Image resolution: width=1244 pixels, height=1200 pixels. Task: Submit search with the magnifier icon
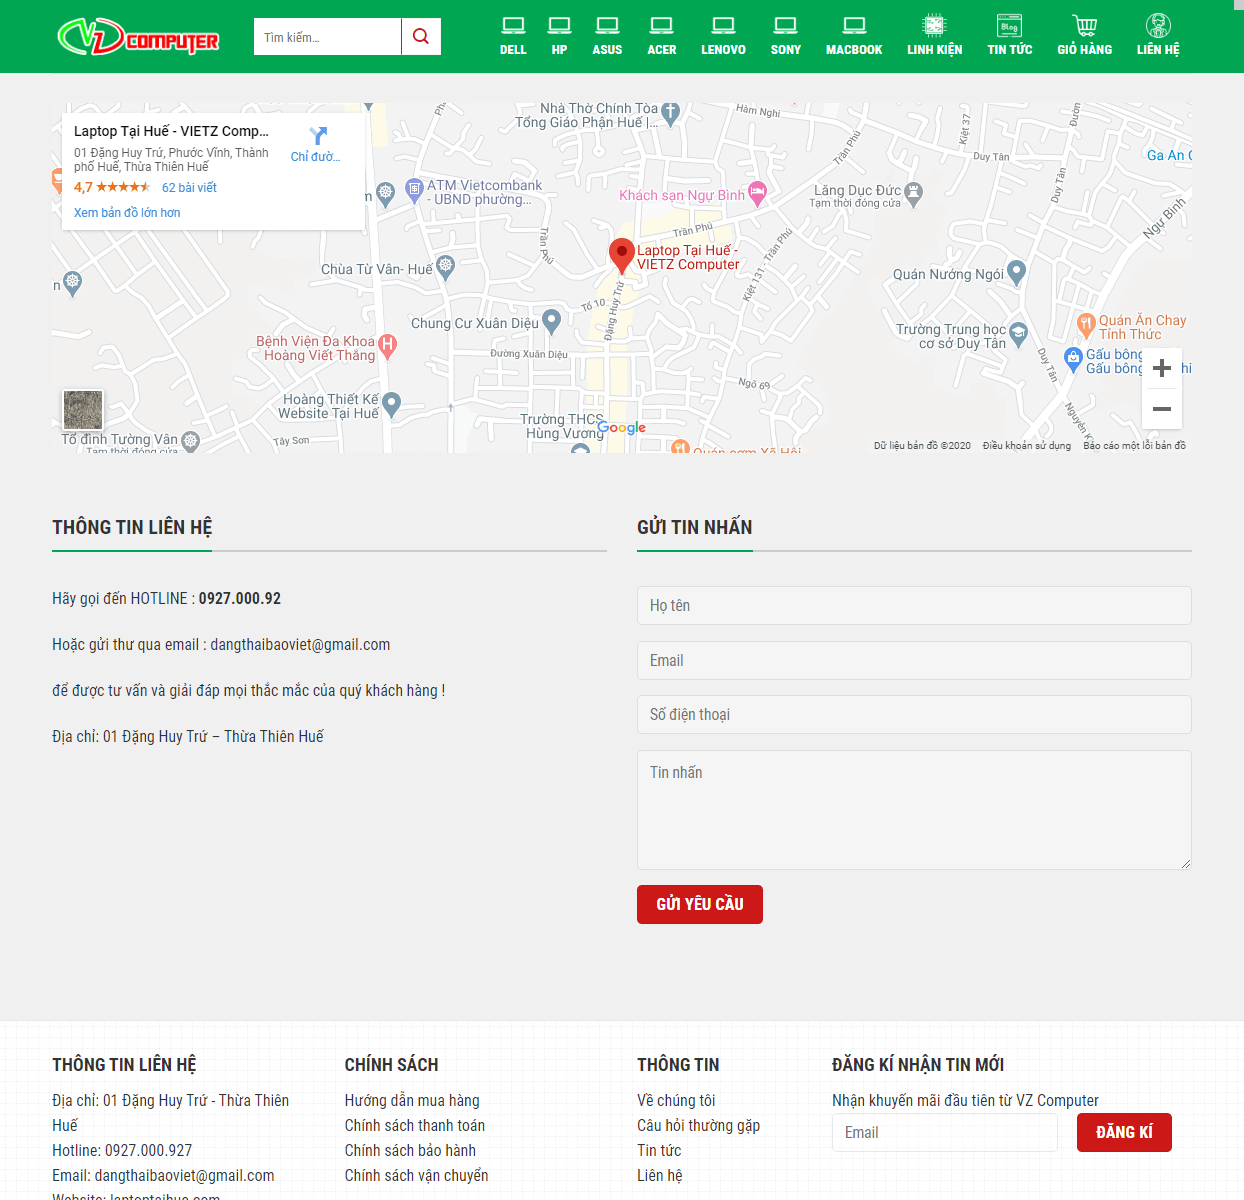421,36
